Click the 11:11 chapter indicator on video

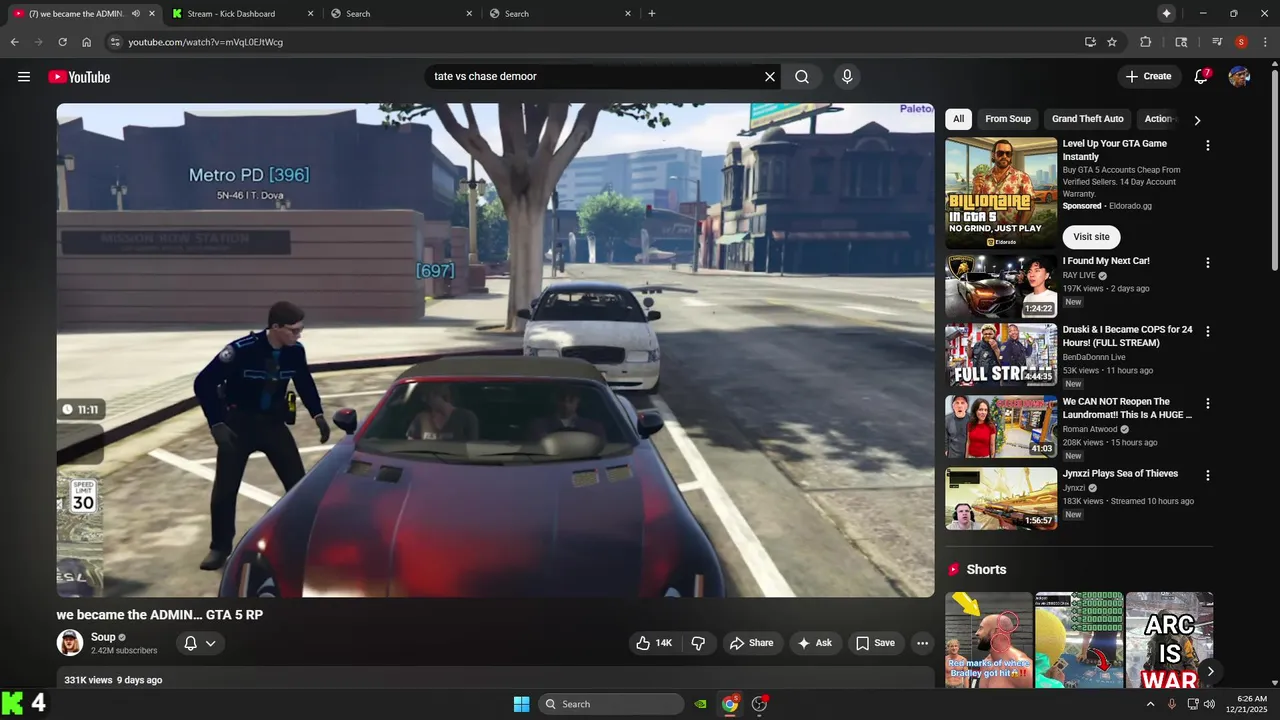click(x=80, y=409)
